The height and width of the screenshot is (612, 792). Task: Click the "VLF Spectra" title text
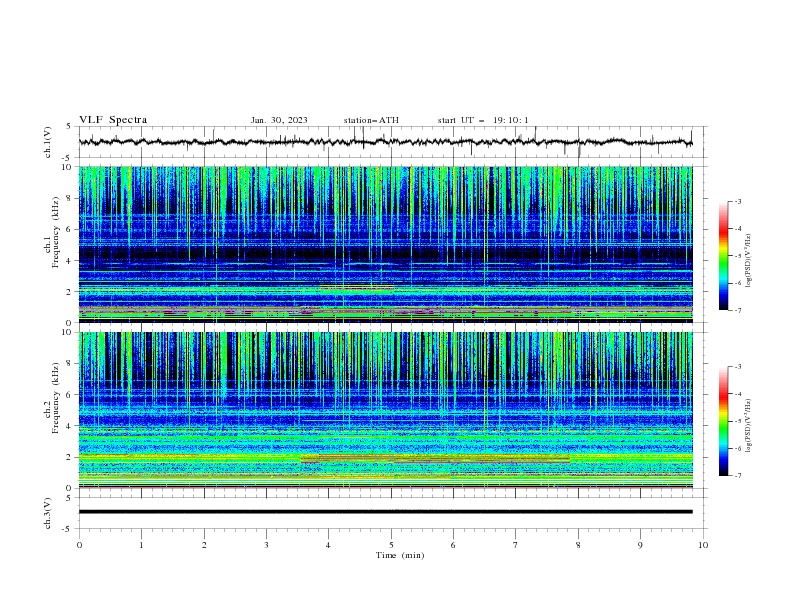coord(113,120)
